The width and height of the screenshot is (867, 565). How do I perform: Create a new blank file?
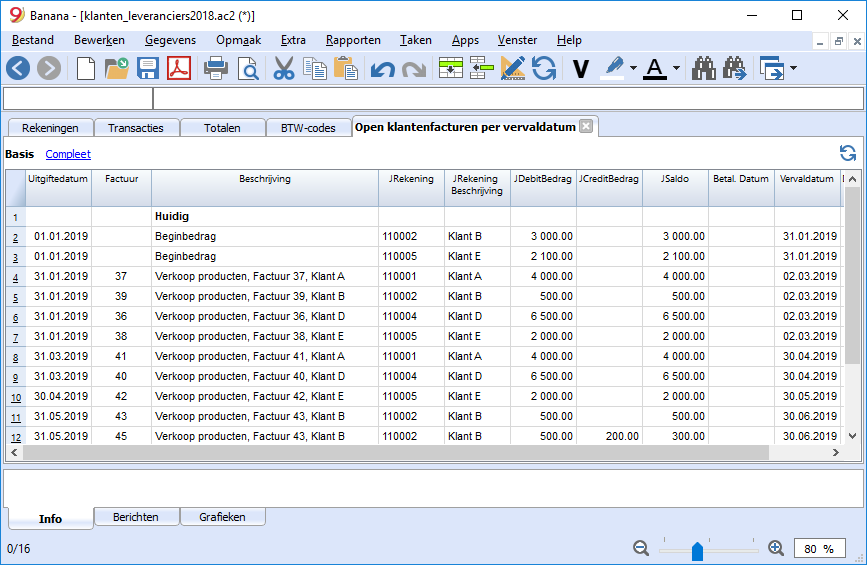click(x=86, y=69)
